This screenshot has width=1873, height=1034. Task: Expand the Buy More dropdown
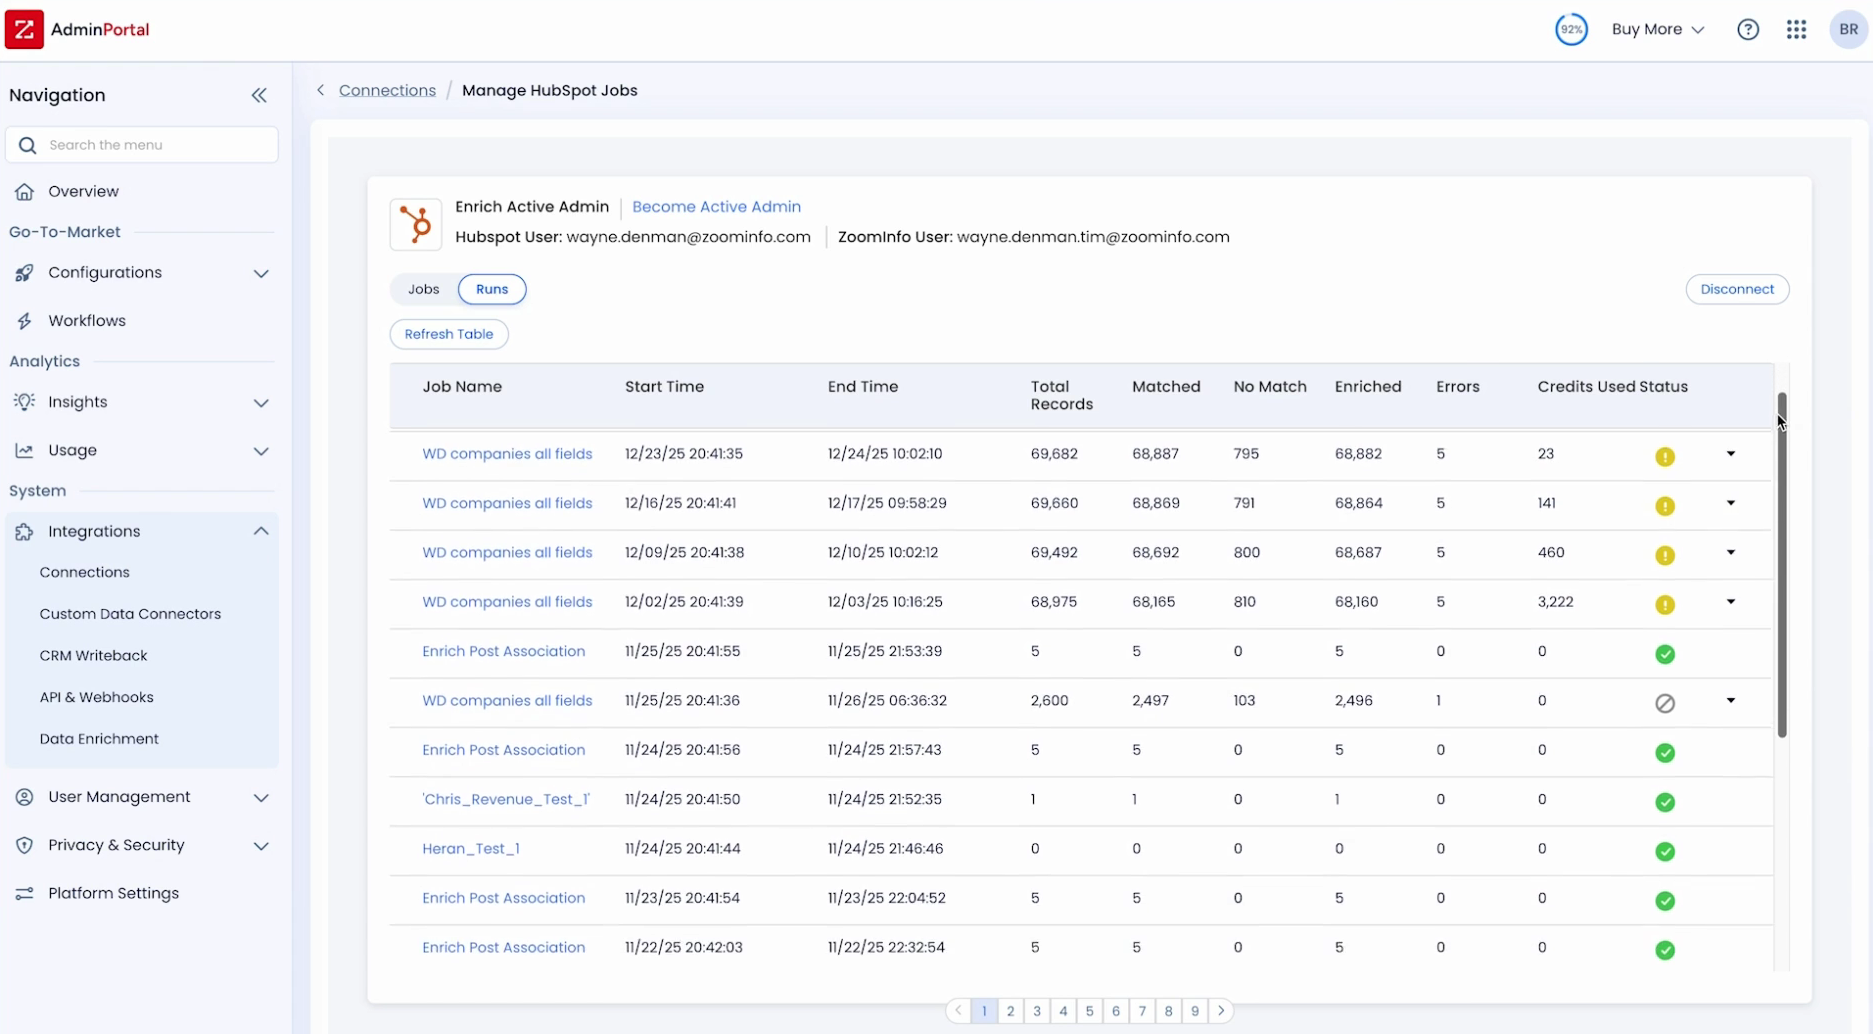pyautogui.click(x=1657, y=29)
